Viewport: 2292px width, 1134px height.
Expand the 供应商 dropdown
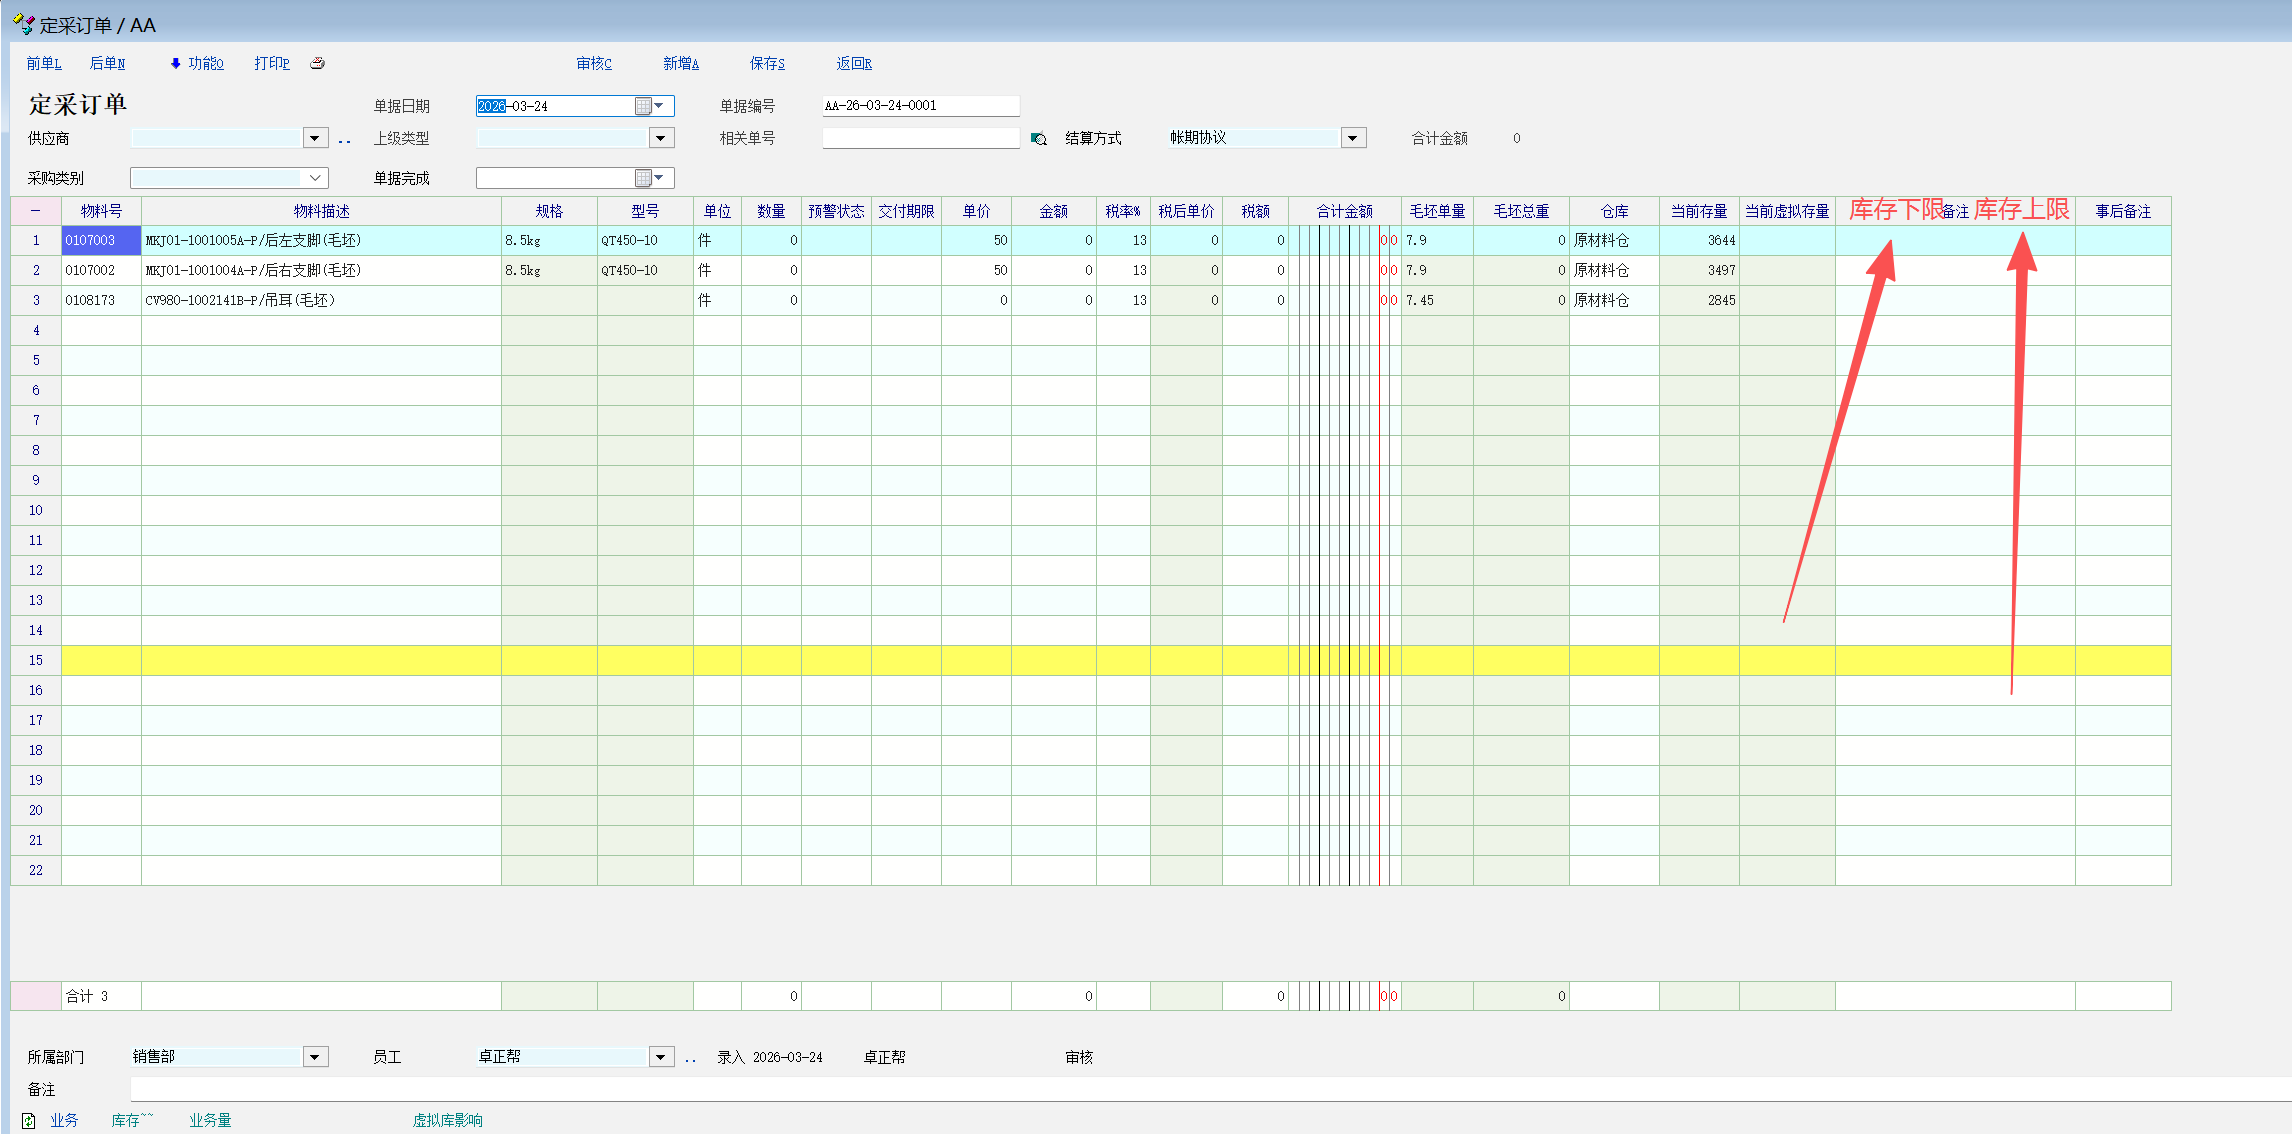[315, 138]
